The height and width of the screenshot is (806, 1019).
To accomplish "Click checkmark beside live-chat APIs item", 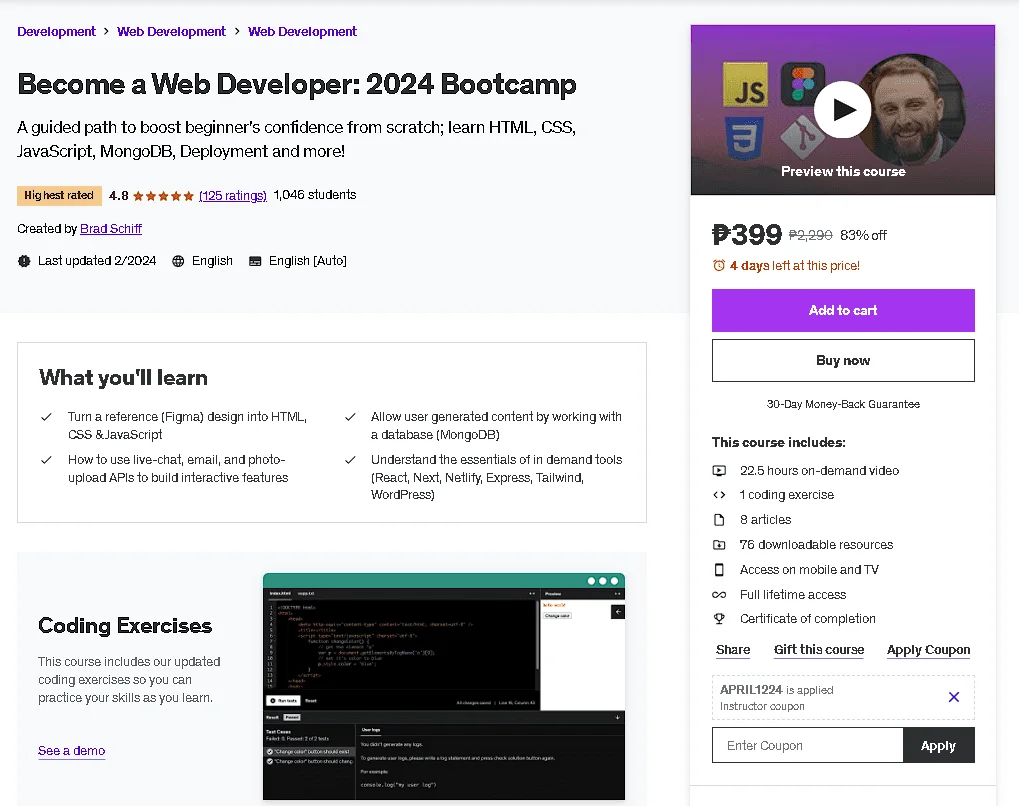I will pos(46,460).
